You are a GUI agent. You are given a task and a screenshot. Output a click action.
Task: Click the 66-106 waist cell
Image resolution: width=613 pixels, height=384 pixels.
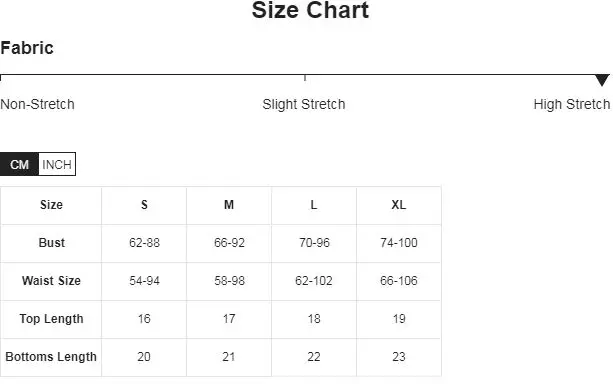399,281
